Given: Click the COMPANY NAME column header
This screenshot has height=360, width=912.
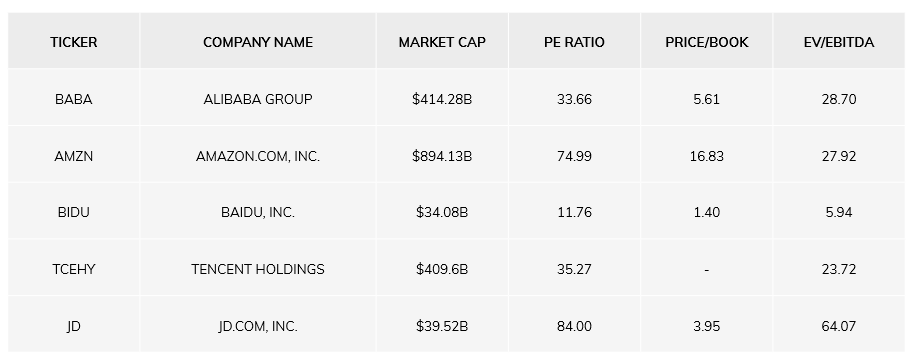Looking at the screenshot, I should pos(258,42).
